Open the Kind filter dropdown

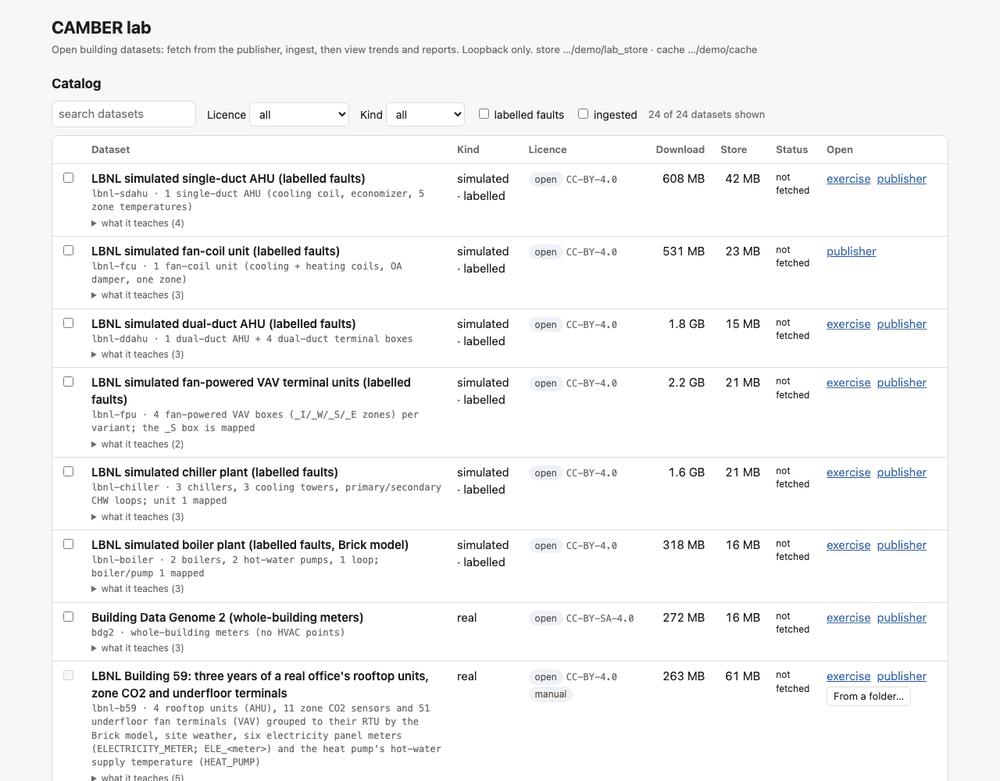[425, 115]
